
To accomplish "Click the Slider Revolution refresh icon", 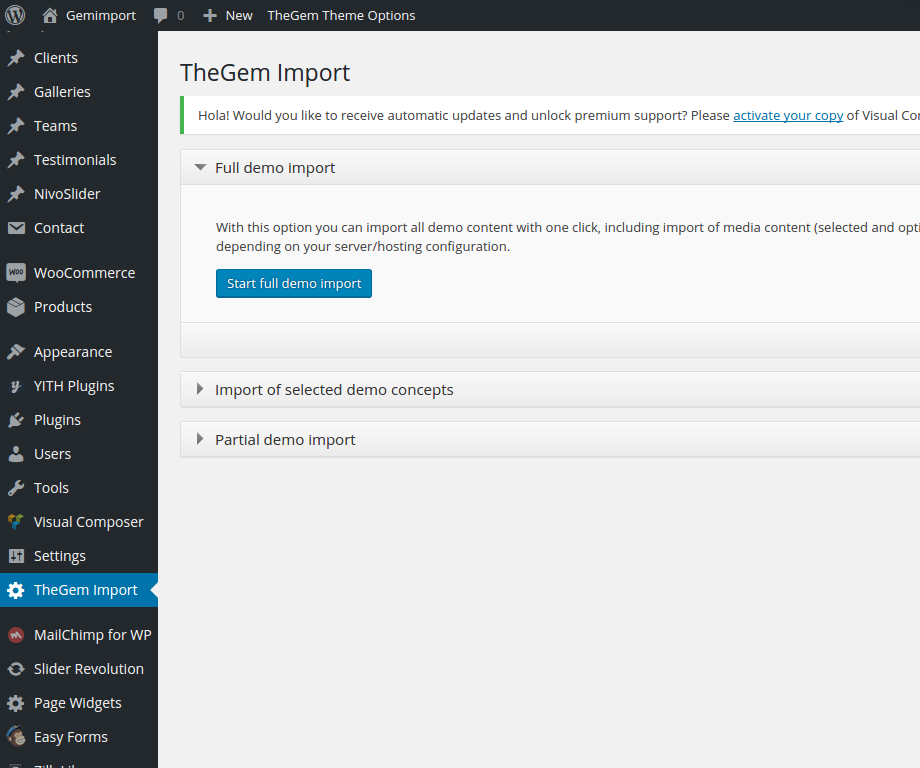I will point(15,669).
